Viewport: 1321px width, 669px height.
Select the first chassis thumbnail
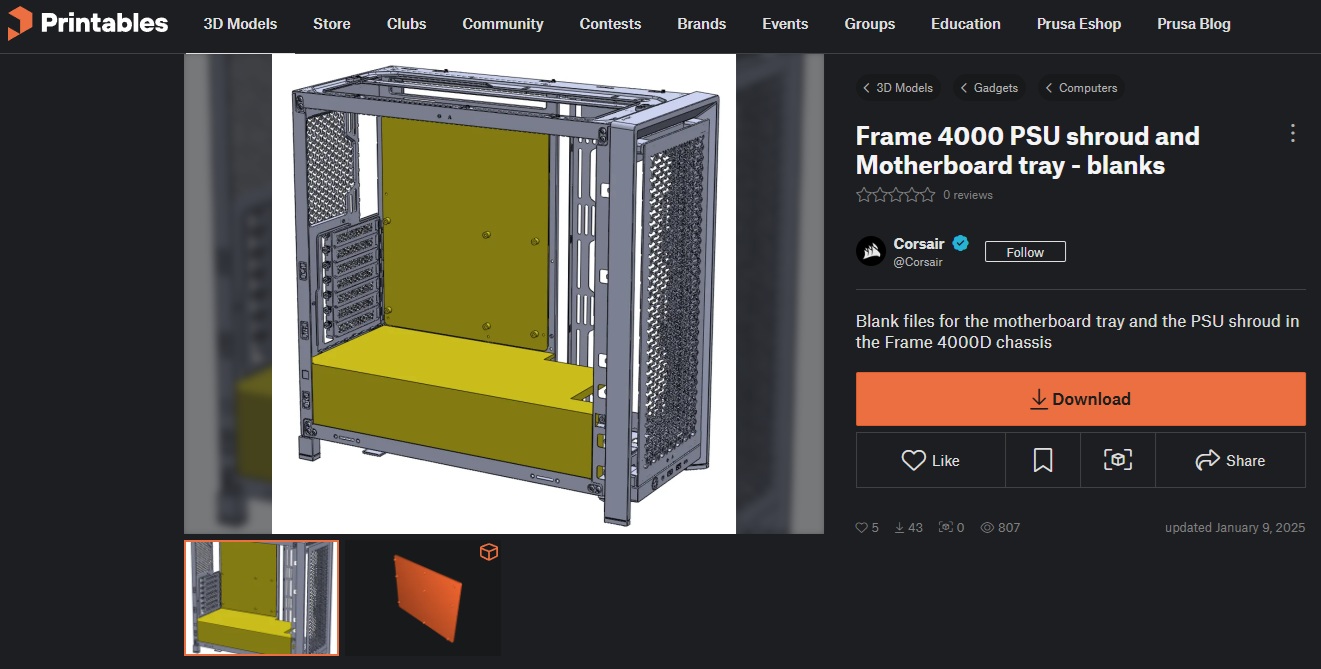point(262,598)
